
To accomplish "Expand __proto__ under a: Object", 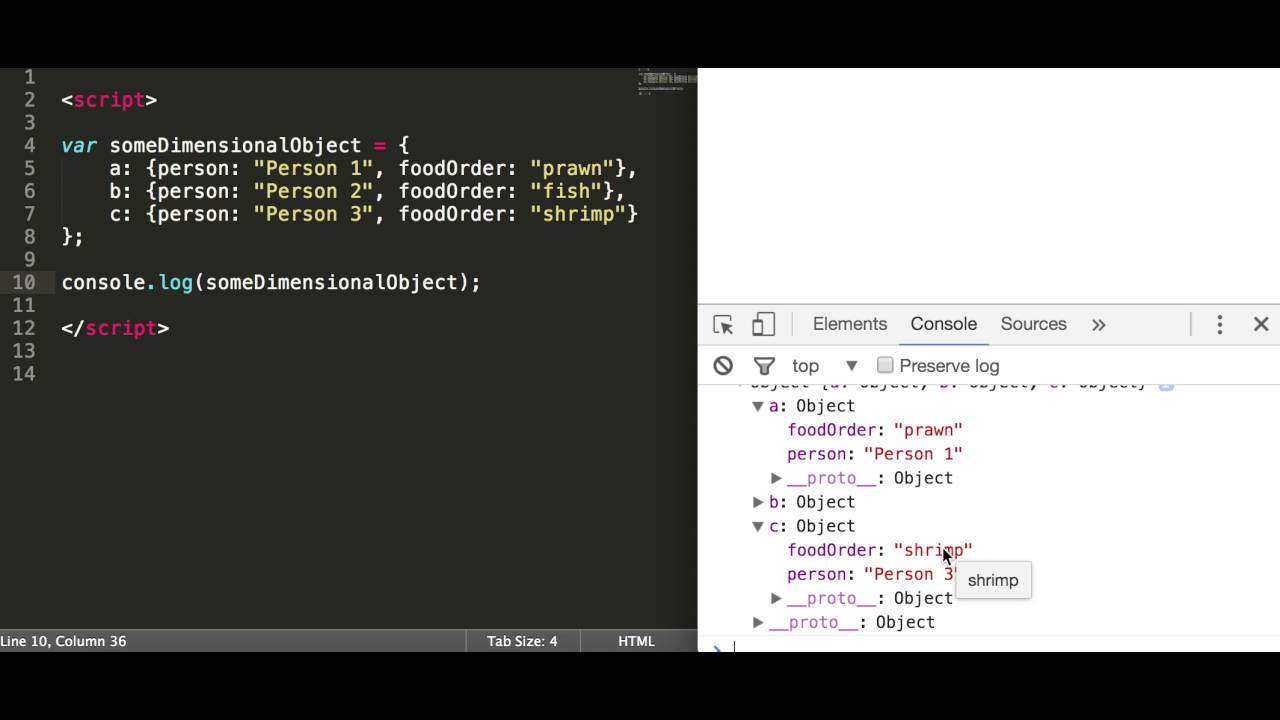I will click(776, 478).
